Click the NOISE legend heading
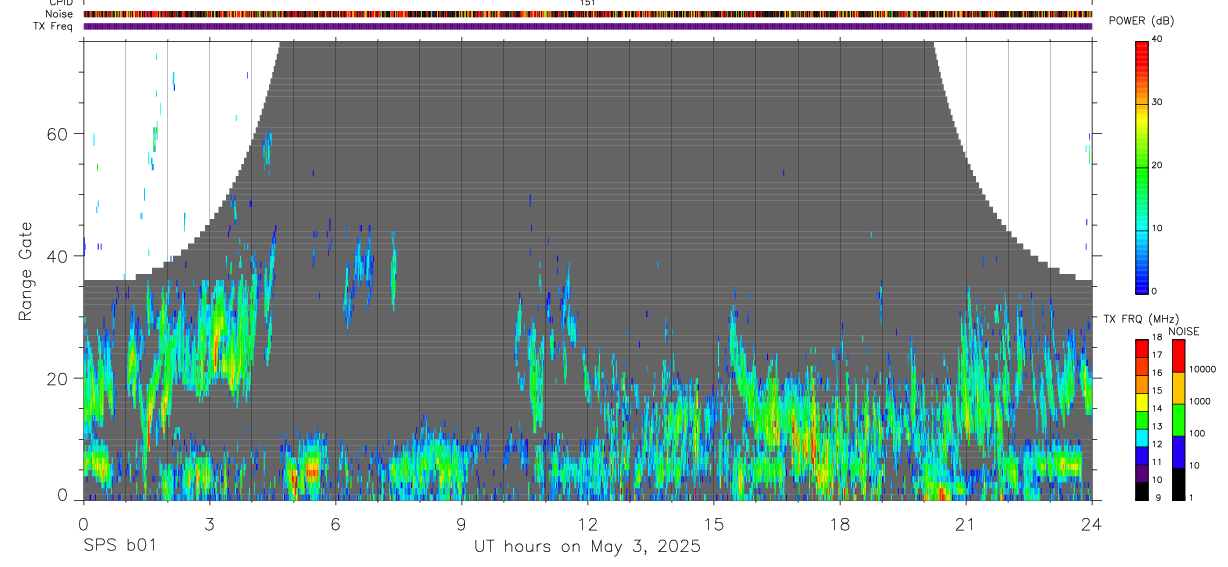 1184,331
